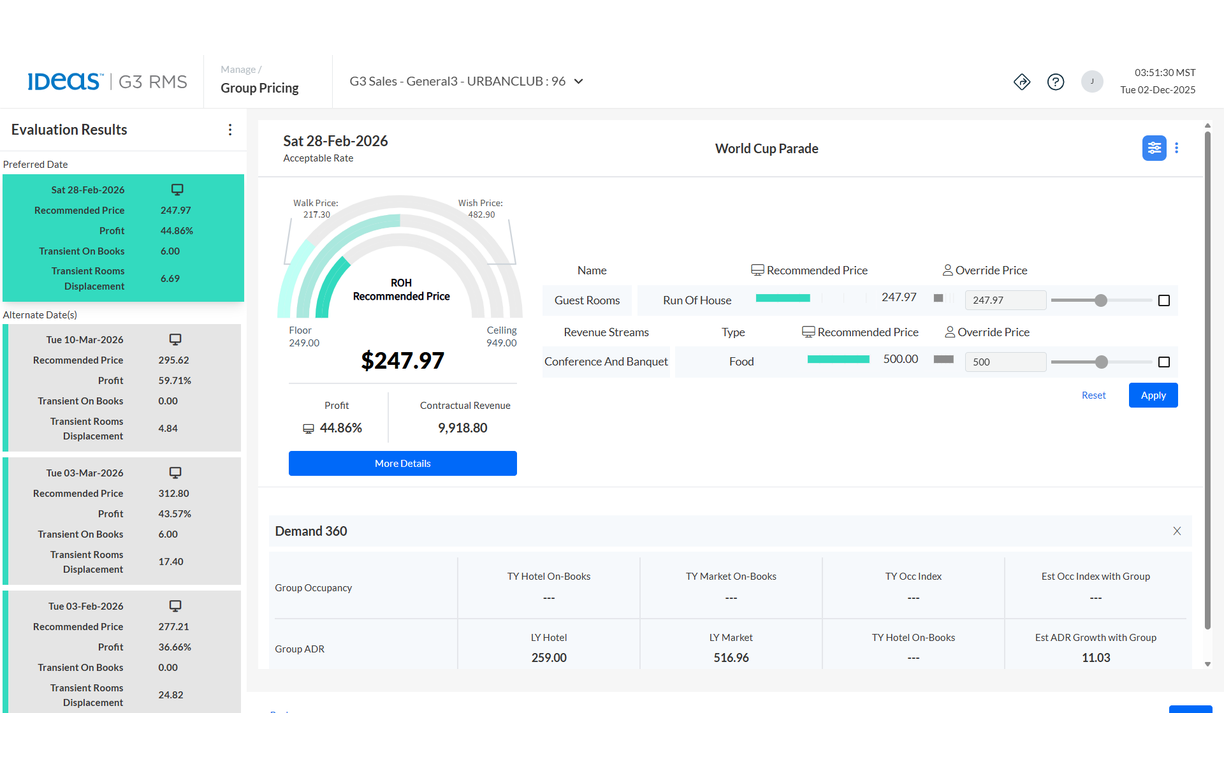This screenshot has width=1224, height=768.
Task: Click the Run Of House cell
Action: (x=697, y=300)
